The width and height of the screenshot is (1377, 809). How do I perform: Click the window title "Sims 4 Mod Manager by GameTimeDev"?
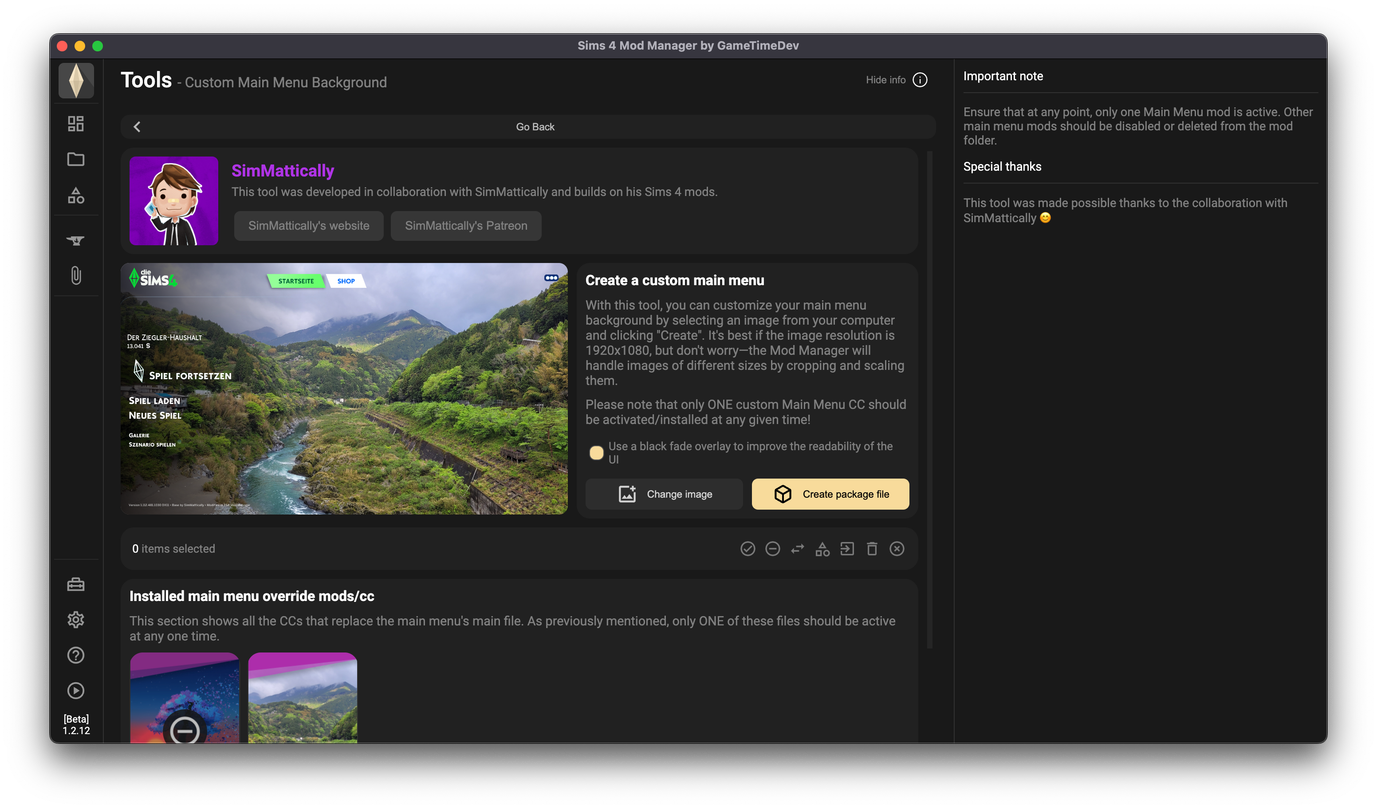688,46
